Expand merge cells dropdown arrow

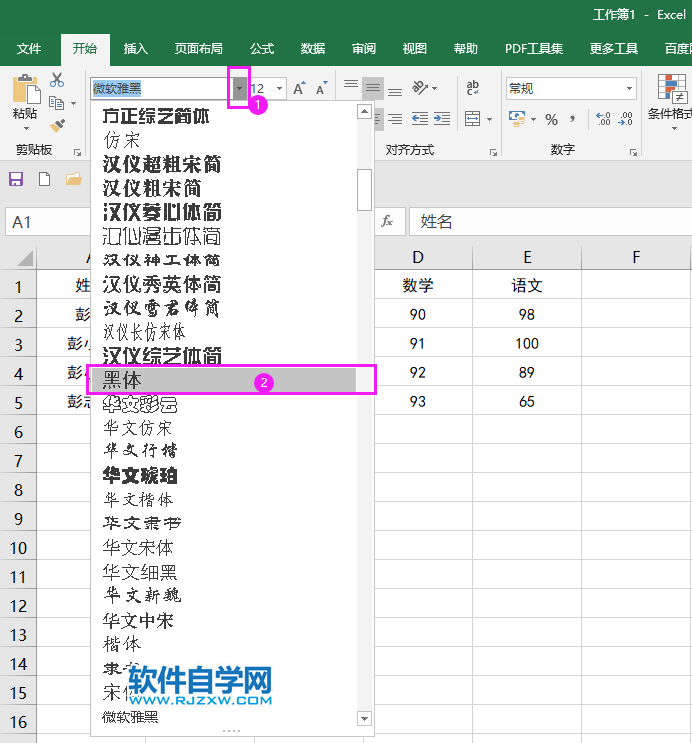click(489, 119)
